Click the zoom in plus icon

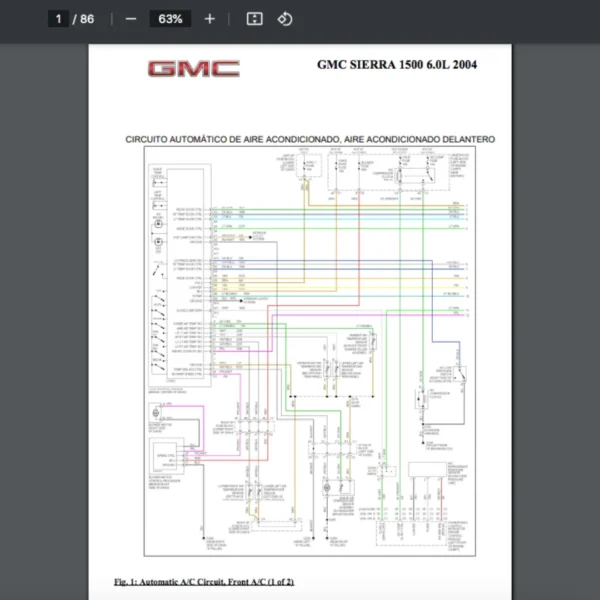click(x=209, y=19)
